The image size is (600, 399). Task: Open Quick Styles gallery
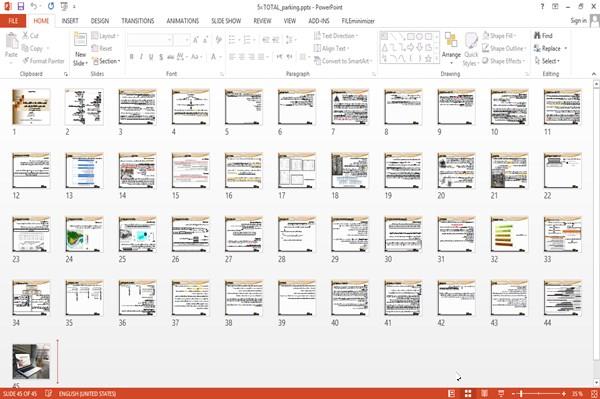[x=471, y=49]
